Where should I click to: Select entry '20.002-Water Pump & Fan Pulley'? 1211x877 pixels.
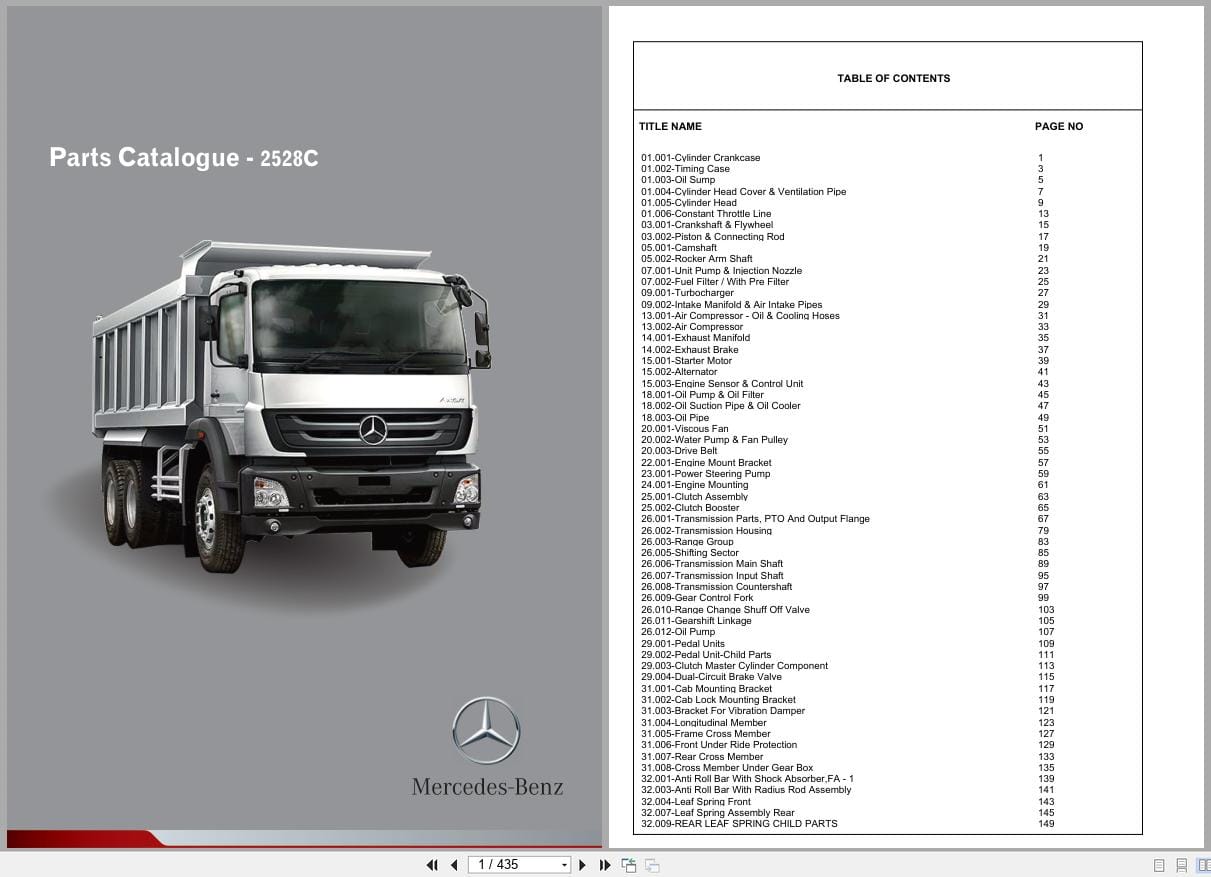(x=715, y=440)
